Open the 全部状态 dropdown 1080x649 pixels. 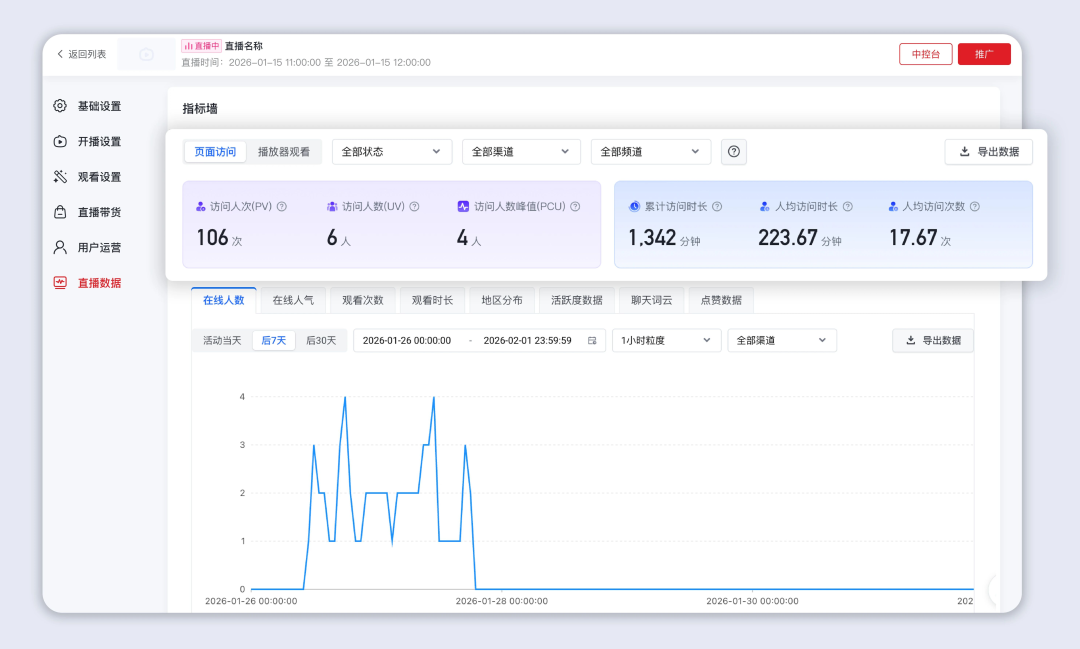click(x=391, y=152)
